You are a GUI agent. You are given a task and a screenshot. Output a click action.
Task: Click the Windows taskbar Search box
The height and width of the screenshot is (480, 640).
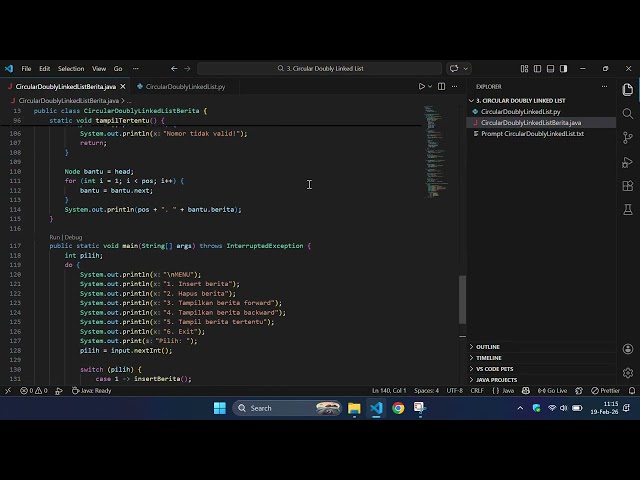(287, 408)
